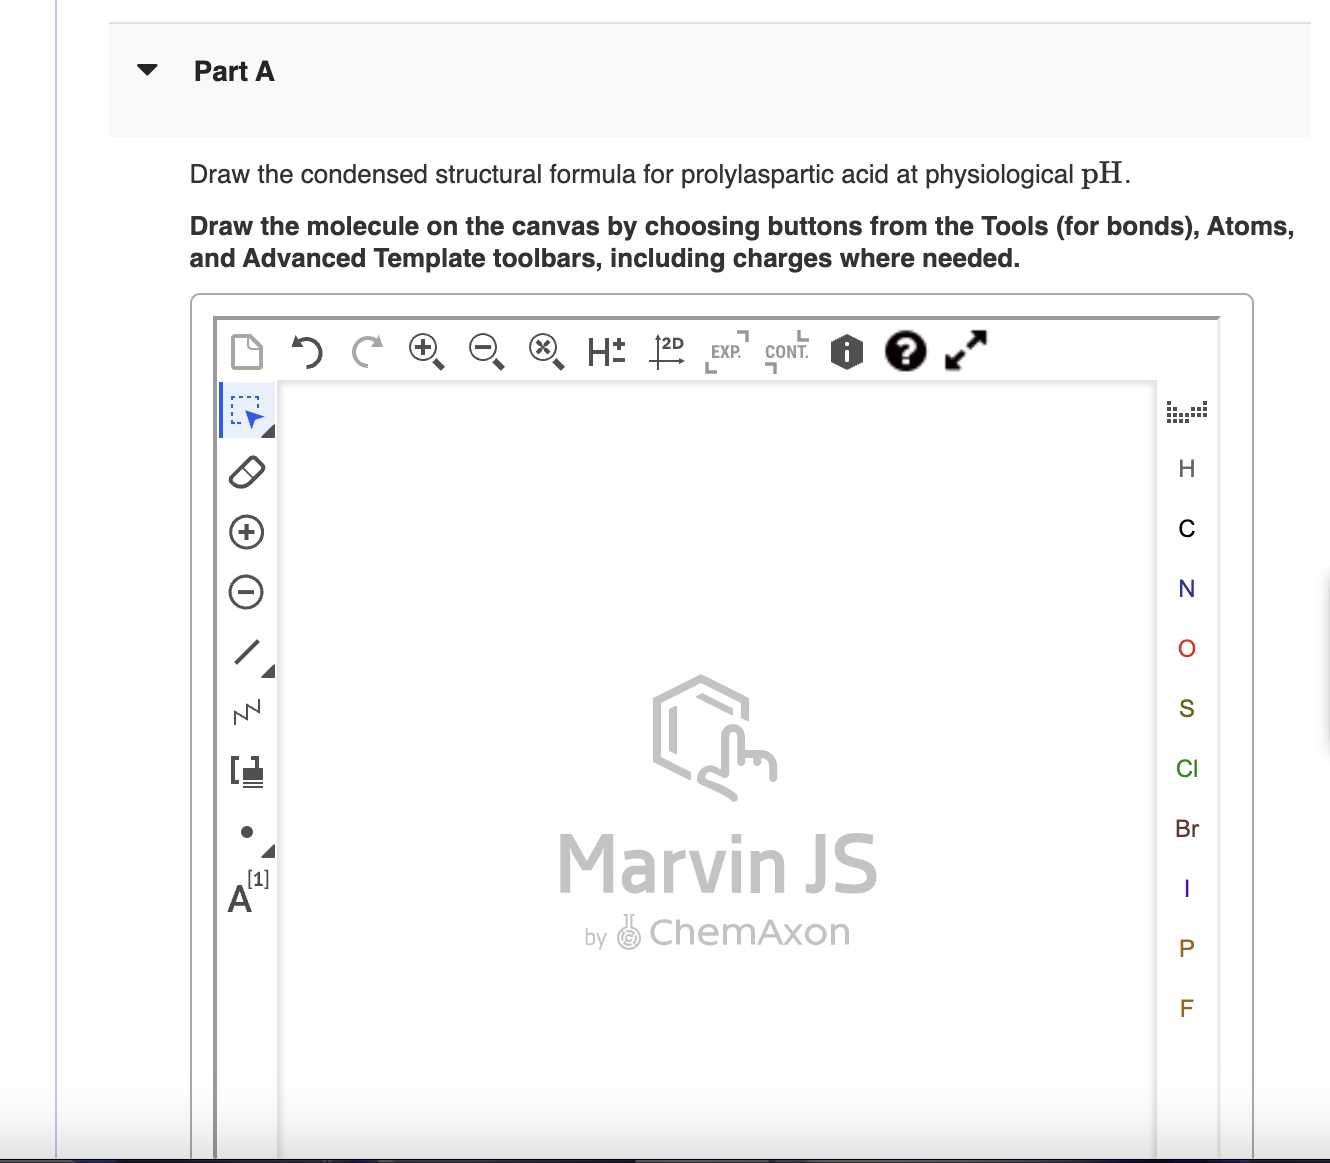Select the increase charge plus tool

pos(247,531)
